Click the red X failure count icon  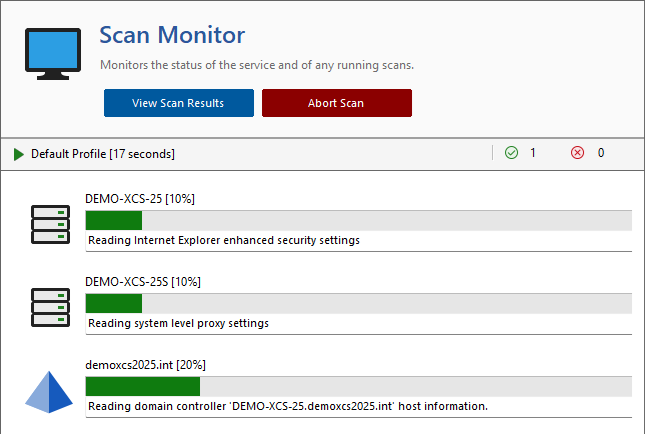[577, 153]
